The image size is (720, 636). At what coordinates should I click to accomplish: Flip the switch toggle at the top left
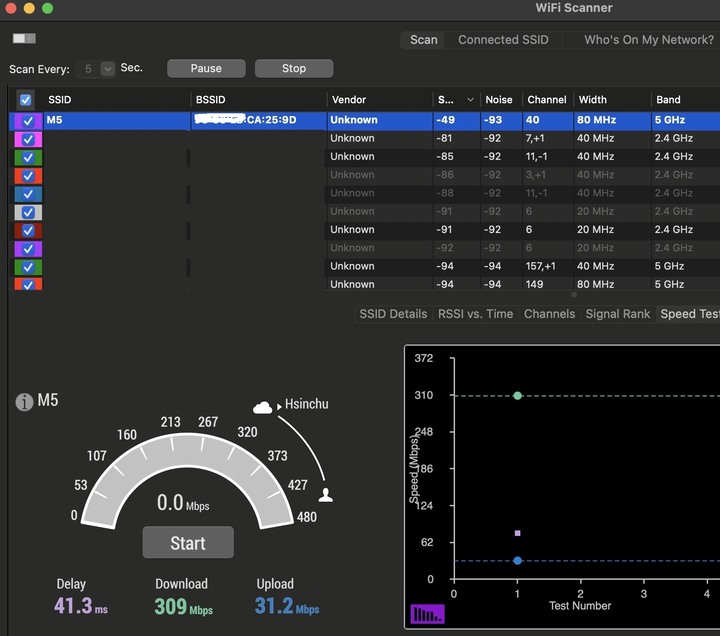pos(24,39)
